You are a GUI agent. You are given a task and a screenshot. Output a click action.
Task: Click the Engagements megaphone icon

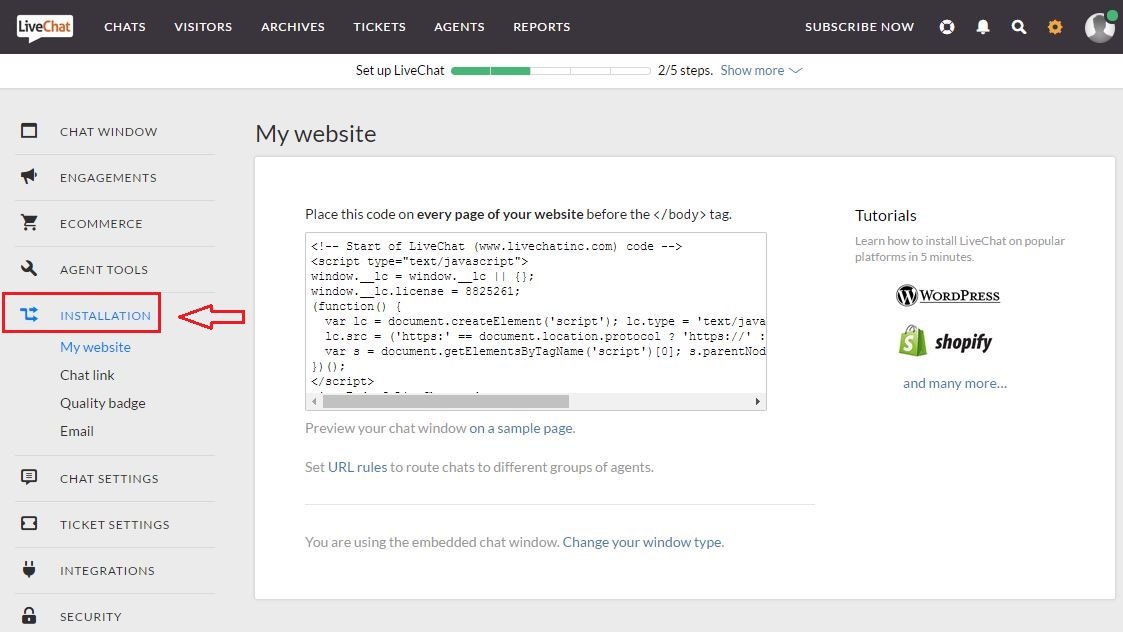click(x=29, y=176)
